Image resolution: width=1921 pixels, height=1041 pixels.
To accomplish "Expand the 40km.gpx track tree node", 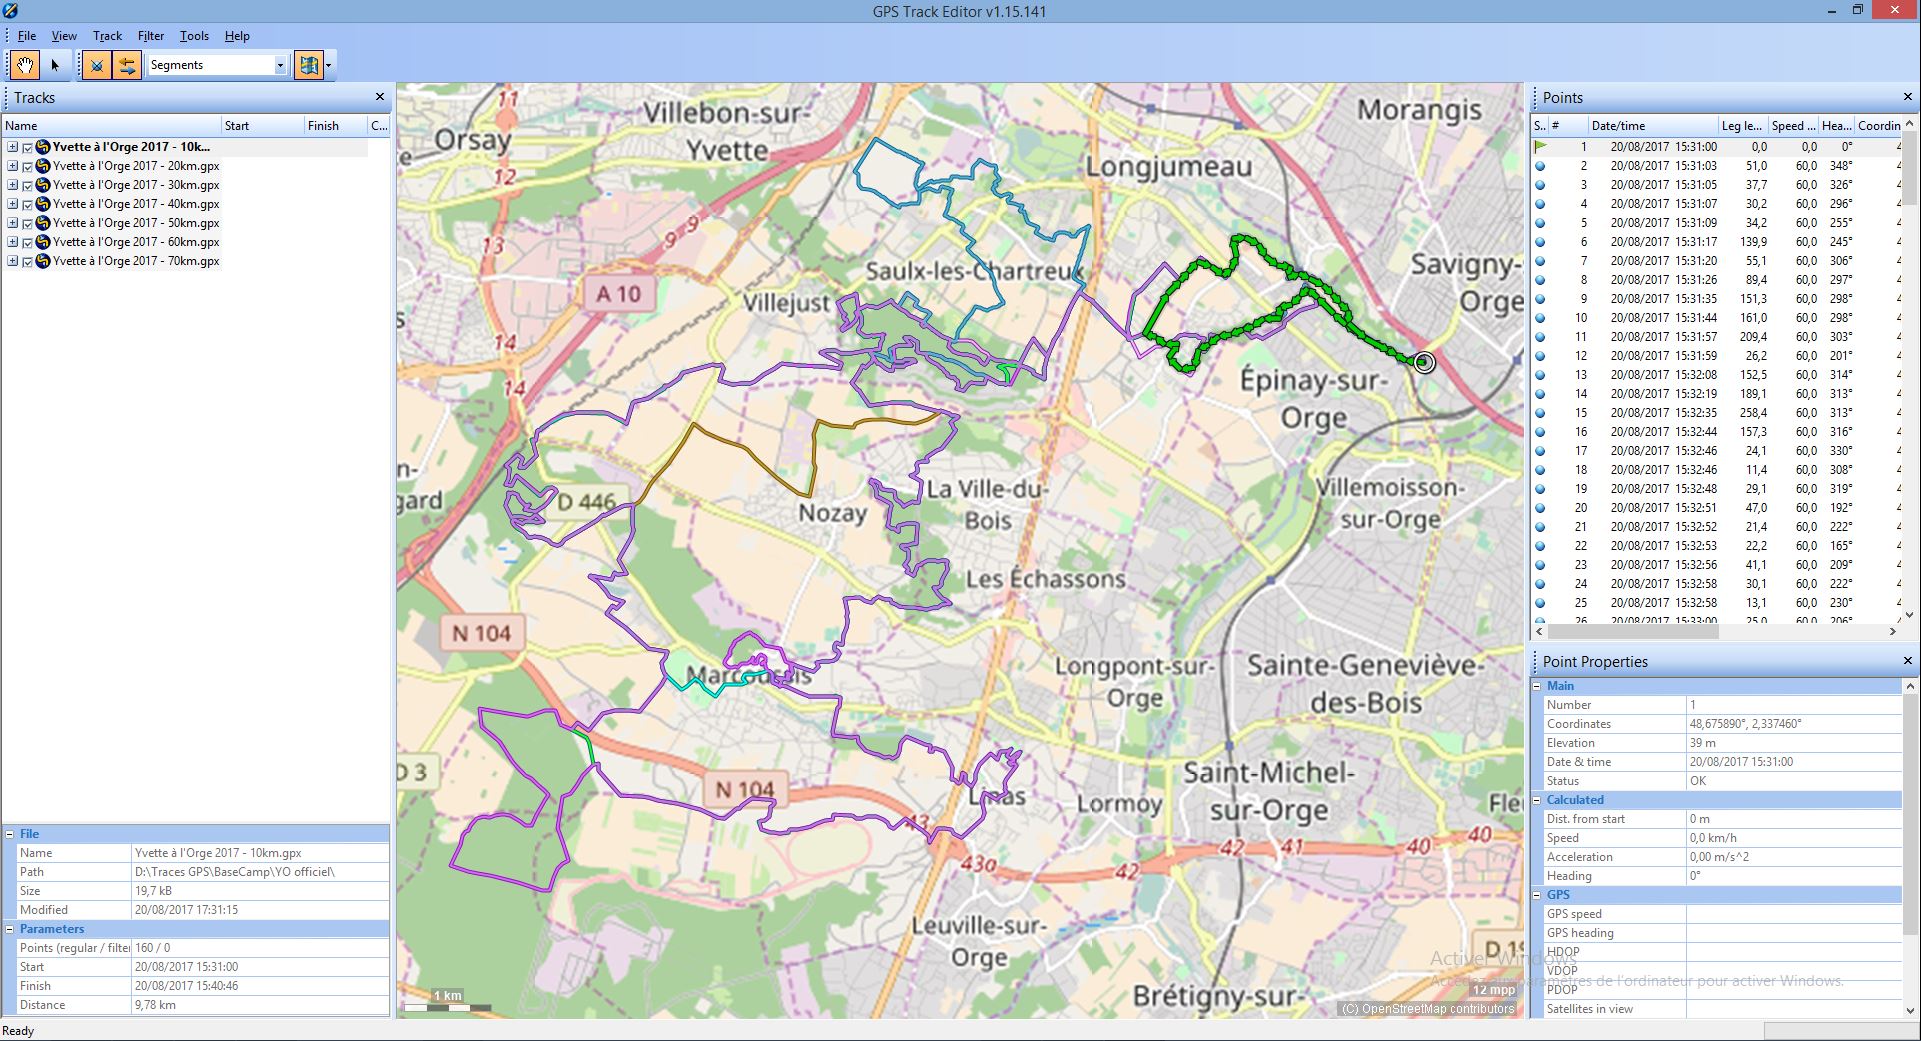I will (13, 204).
